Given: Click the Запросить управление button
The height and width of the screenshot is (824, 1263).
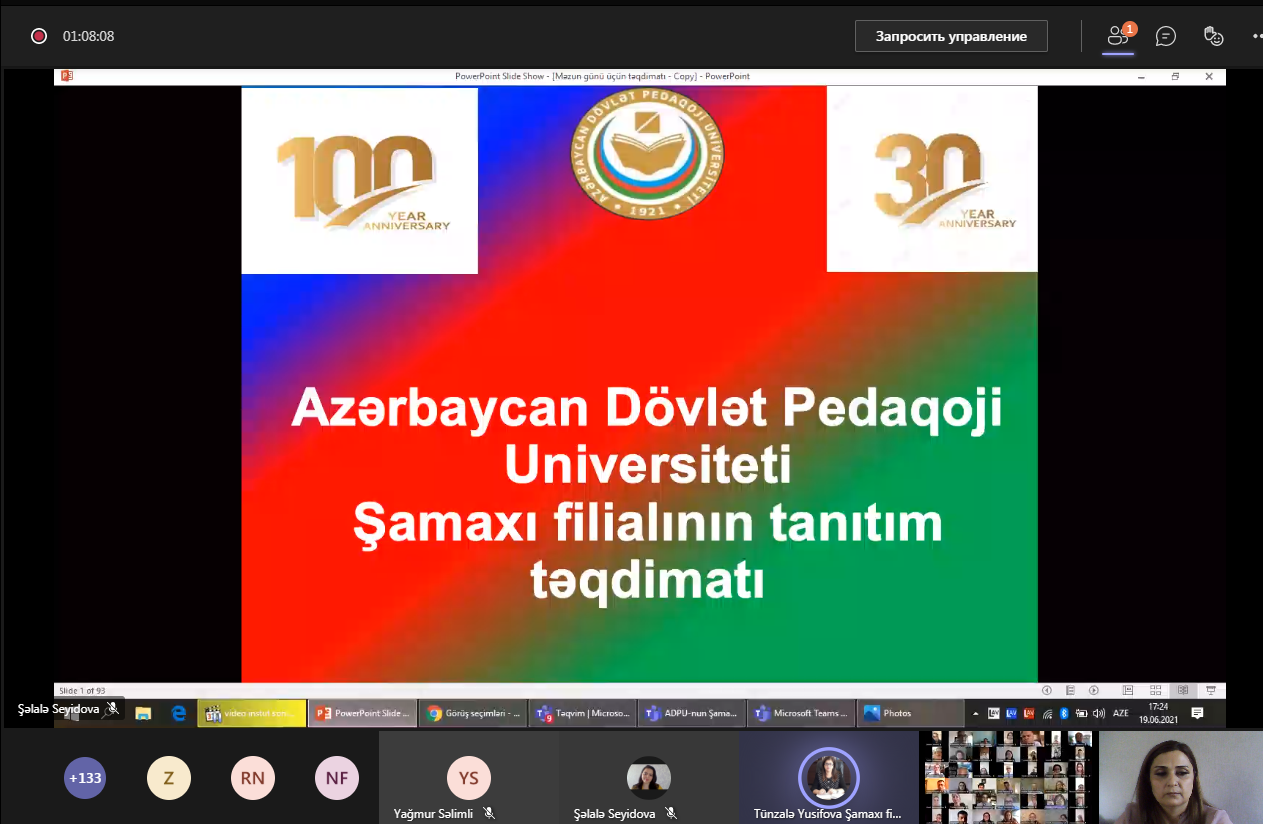Looking at the screenshot, I should tap(951, 36).
